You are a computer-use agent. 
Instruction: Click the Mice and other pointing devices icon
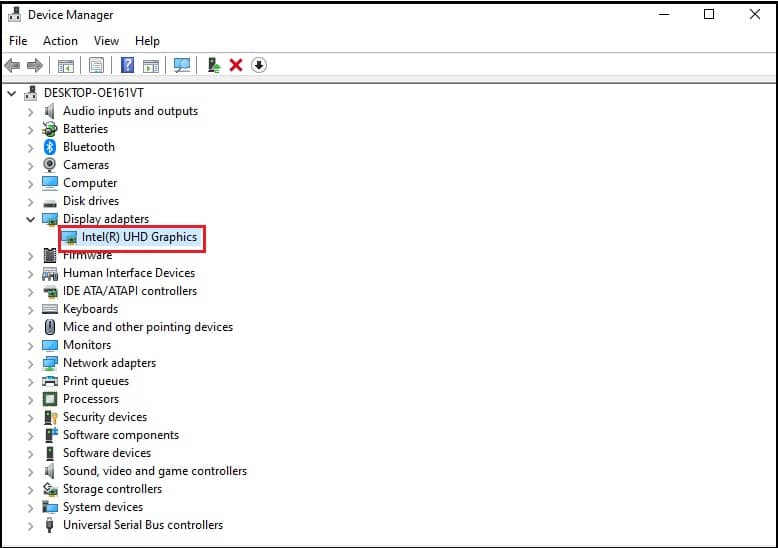(x=50, y=327)
